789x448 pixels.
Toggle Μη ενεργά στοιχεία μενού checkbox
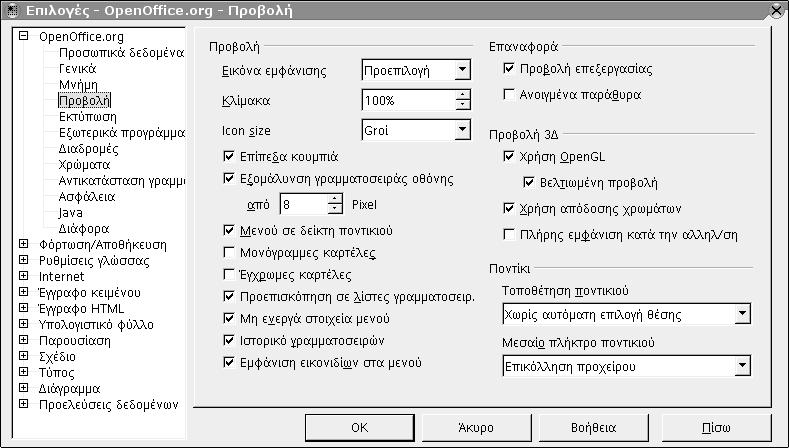click(x=229, y=319)
